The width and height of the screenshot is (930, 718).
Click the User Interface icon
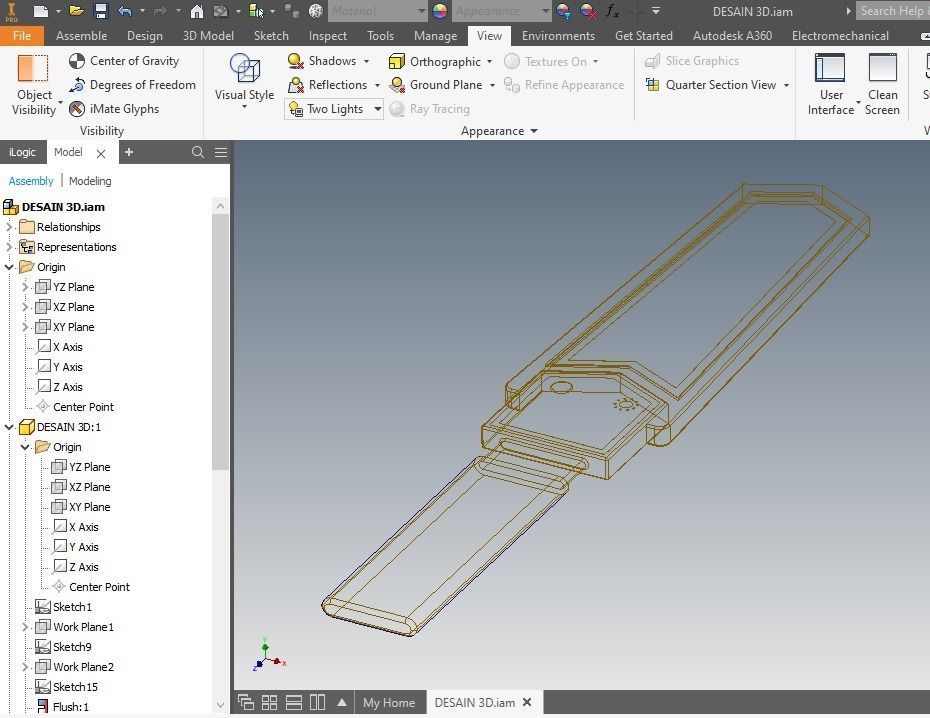point(830,67)
